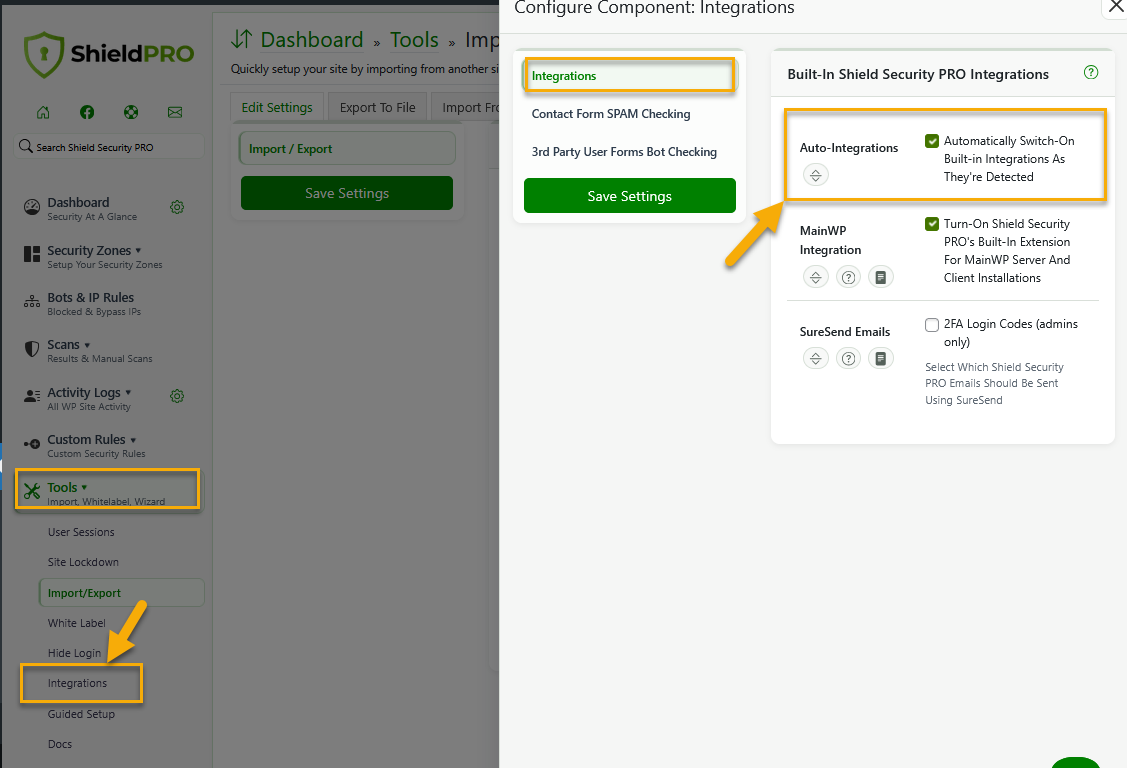The width and height of the screenshot is (1127, 768).
Task: Click the green Save Settings button
Action: click(x=629, y=196)
